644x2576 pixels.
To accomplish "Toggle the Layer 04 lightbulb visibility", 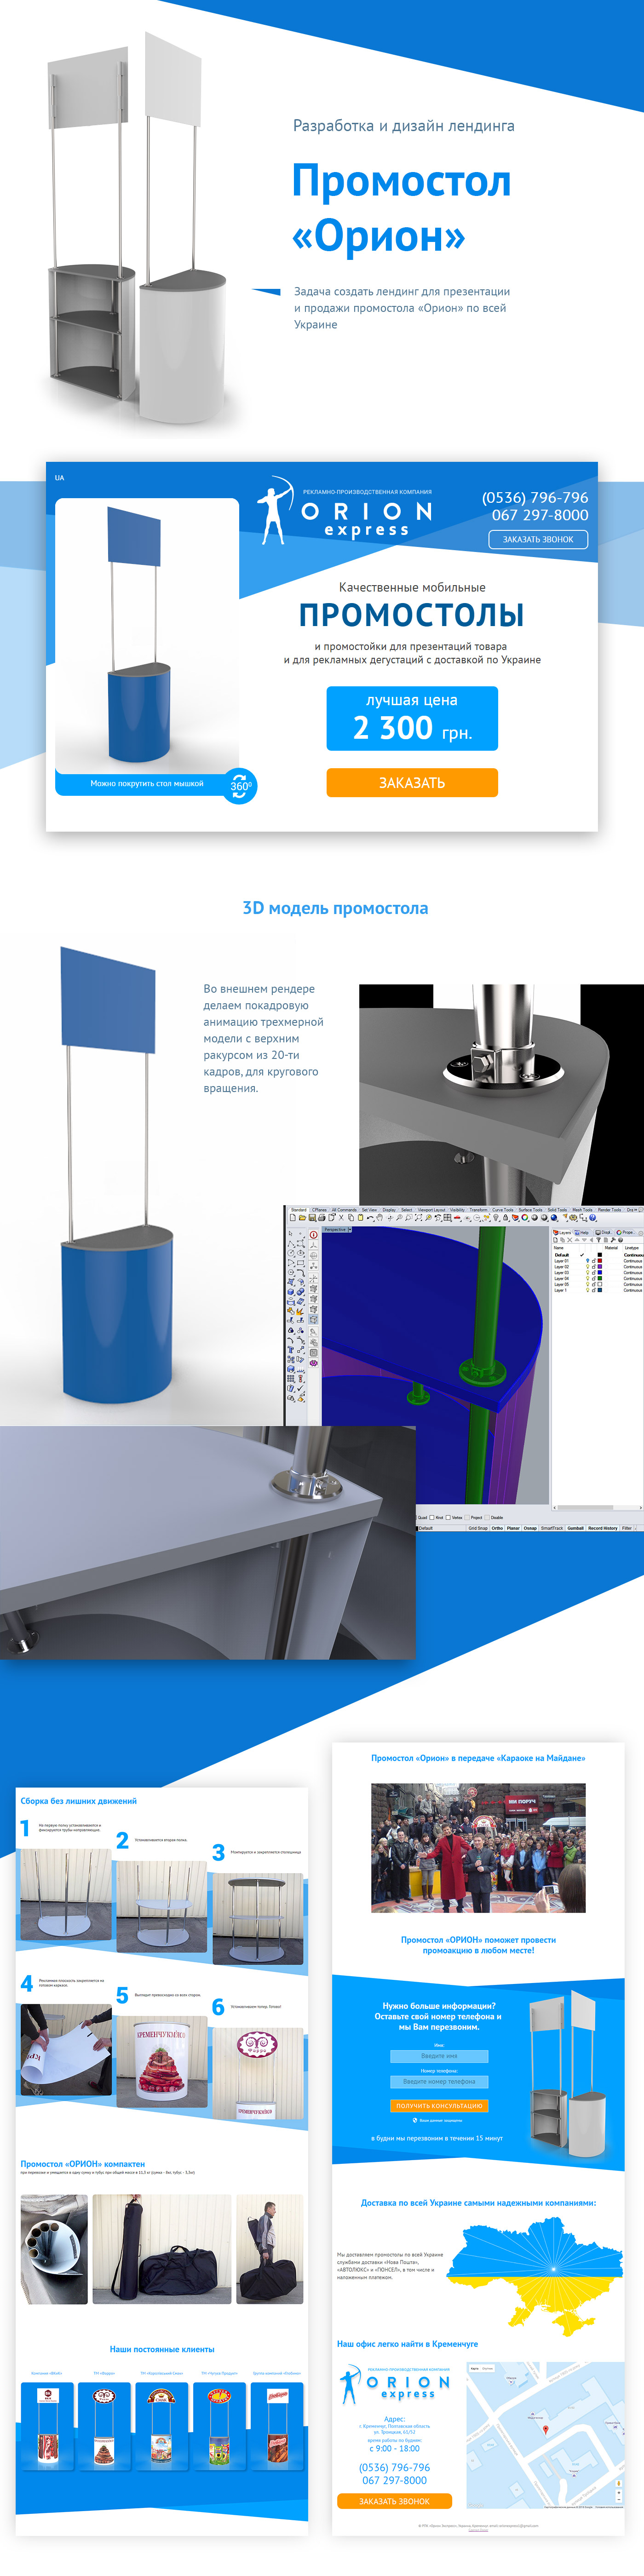I will click(x=588, y=1278).
